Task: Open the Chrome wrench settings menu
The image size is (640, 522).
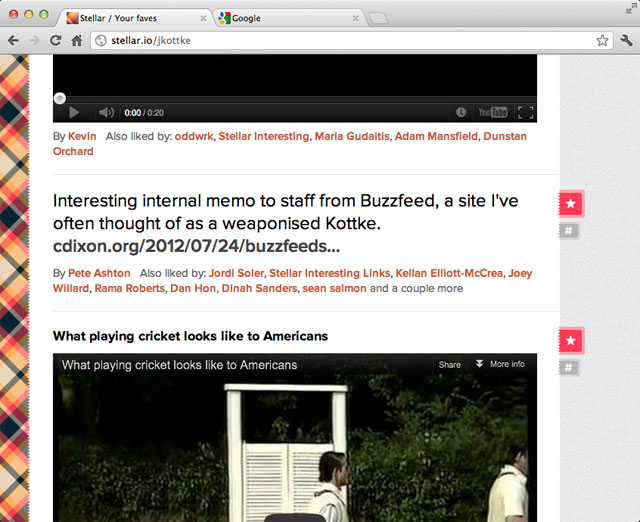Action: (x=627, y=41)
